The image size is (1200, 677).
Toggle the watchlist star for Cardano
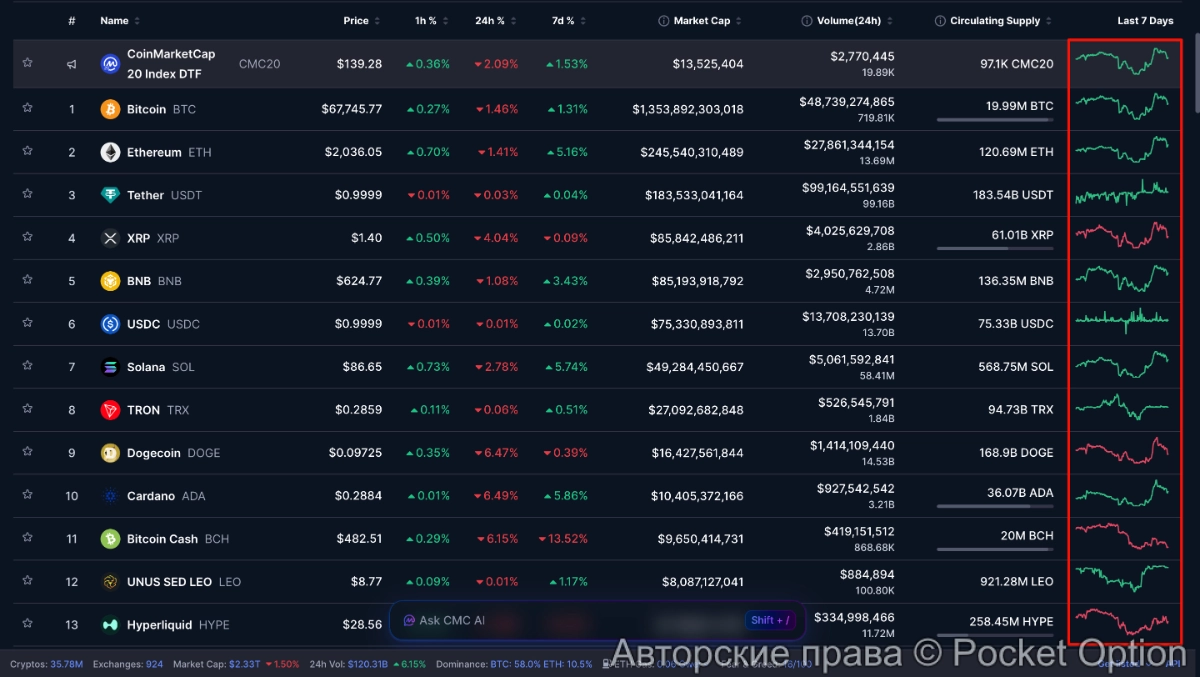pyautogui.click(x=28, y=495)
